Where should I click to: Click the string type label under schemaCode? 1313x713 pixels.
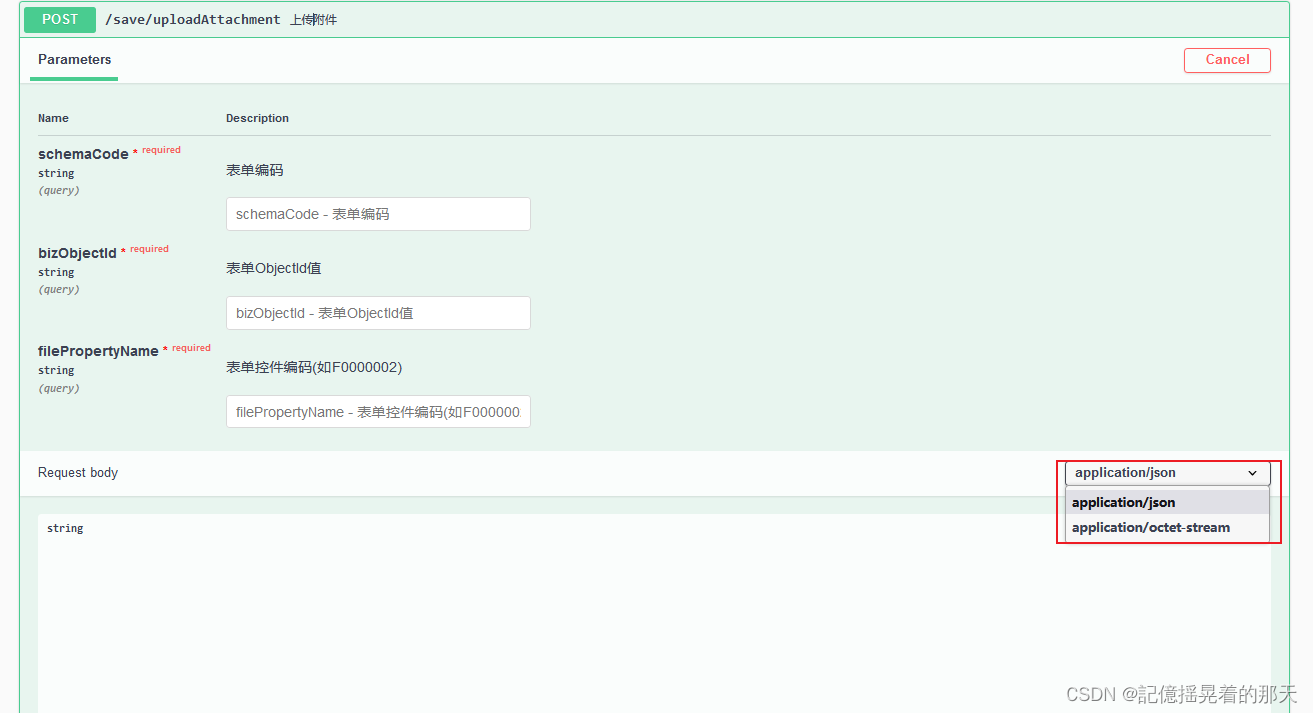[x=55, y=173]
